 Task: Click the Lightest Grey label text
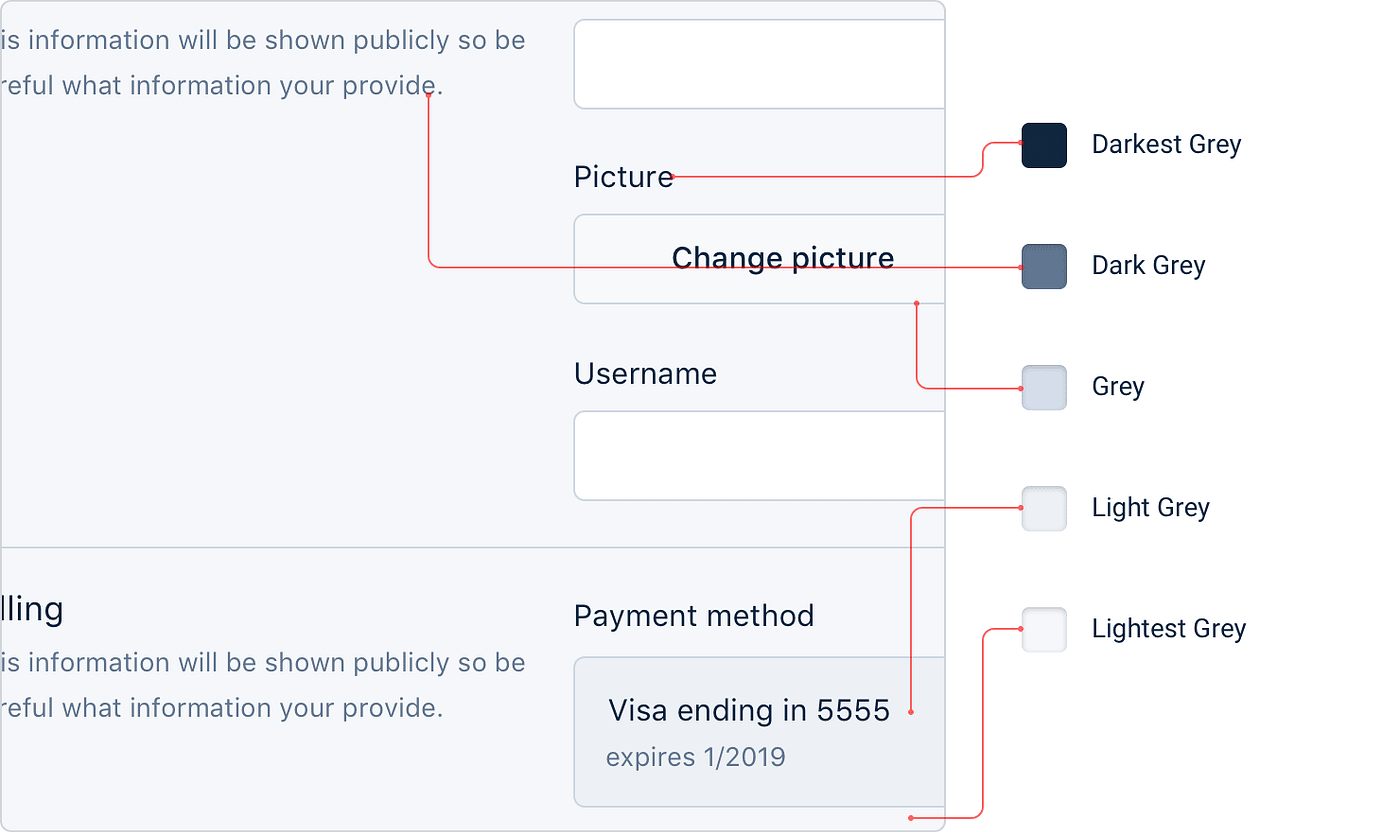pyautogui.click(x=1169, y=628)
